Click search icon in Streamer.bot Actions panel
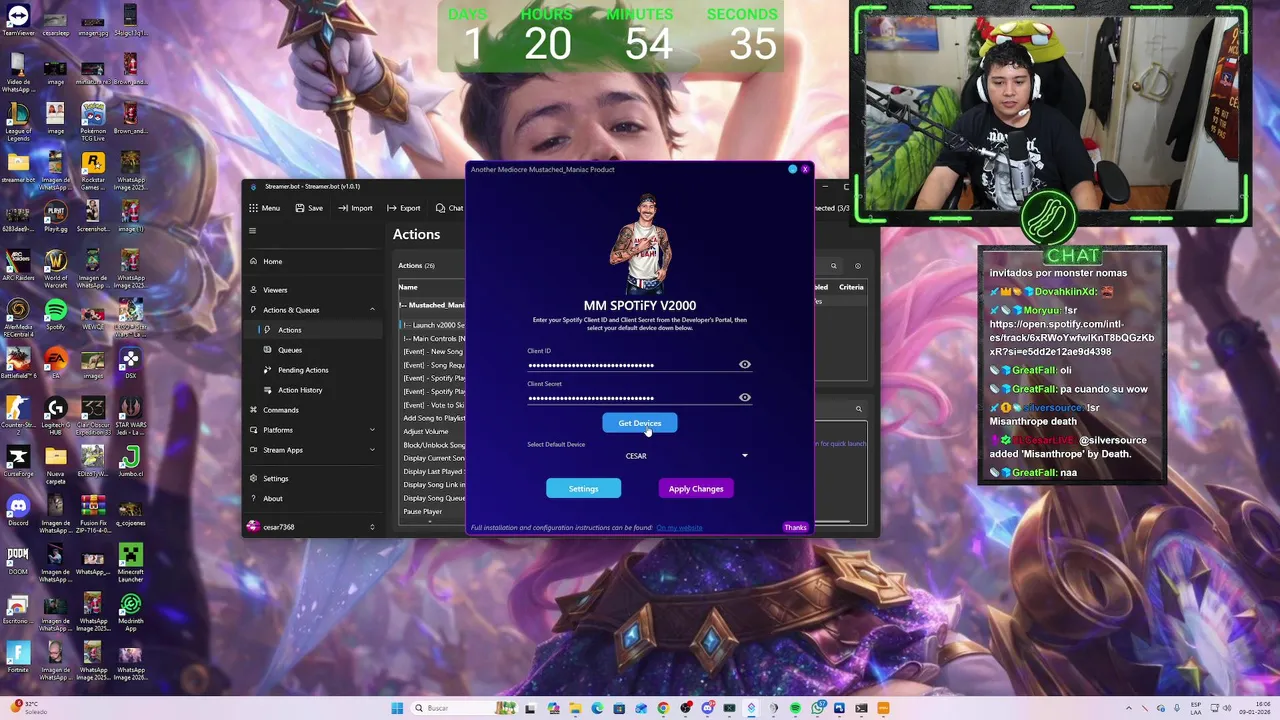 point(833,266)
